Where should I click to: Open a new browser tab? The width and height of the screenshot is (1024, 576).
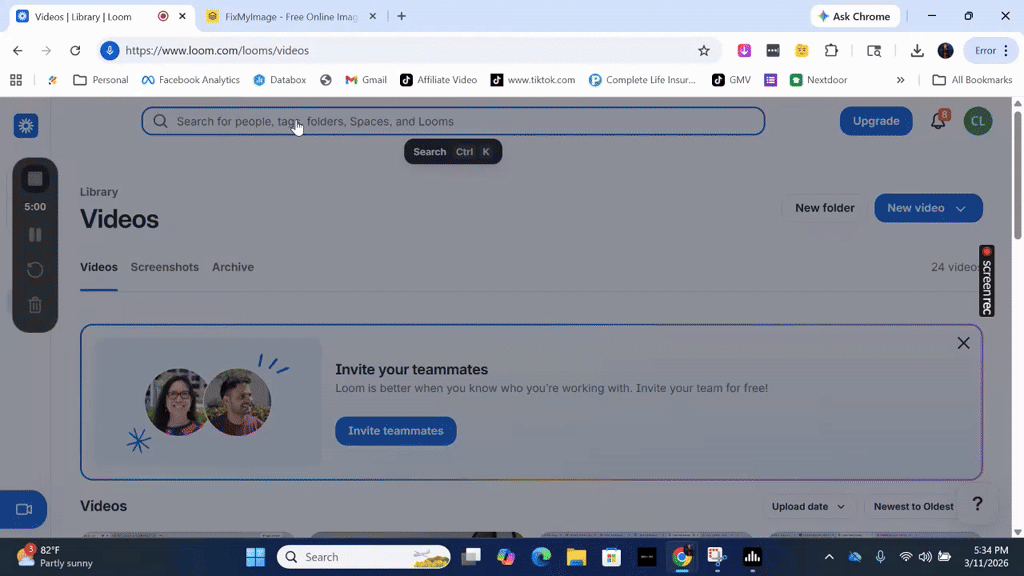pos(402,16)
